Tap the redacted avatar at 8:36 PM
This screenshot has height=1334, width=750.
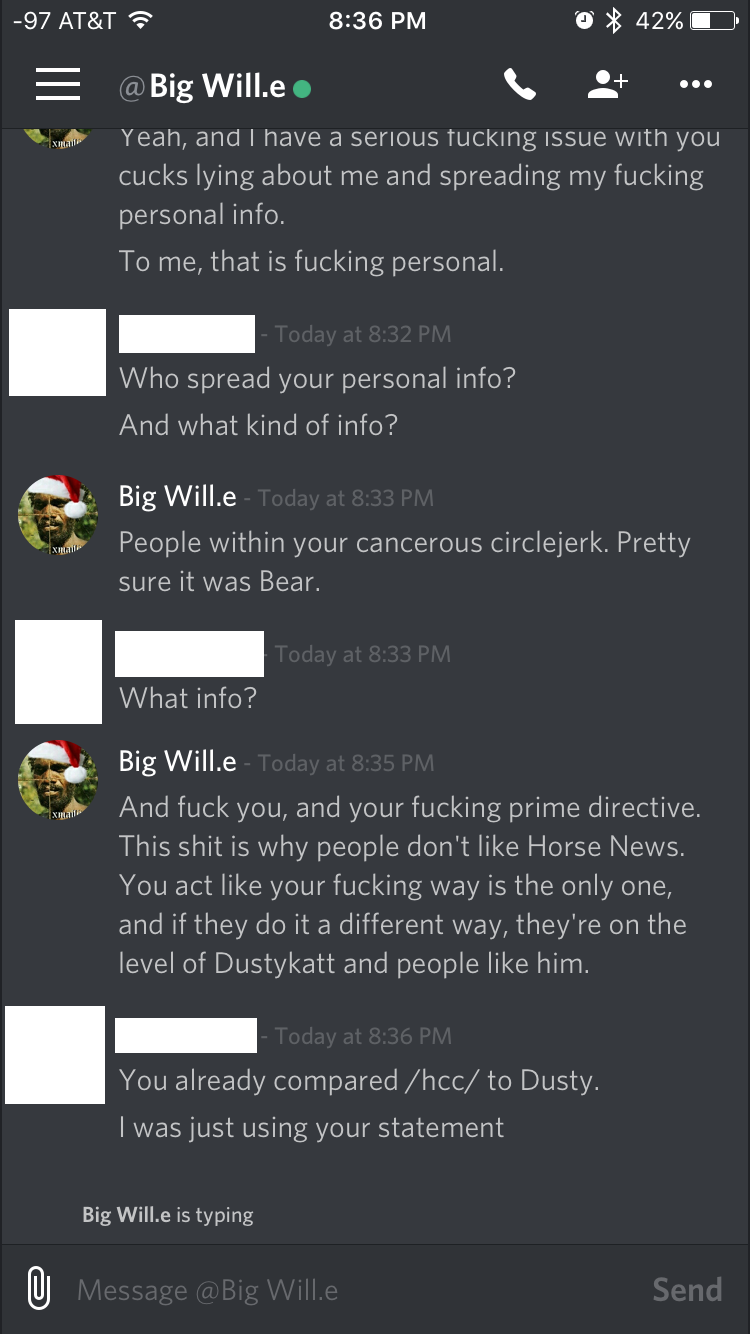click(55, 1055)
